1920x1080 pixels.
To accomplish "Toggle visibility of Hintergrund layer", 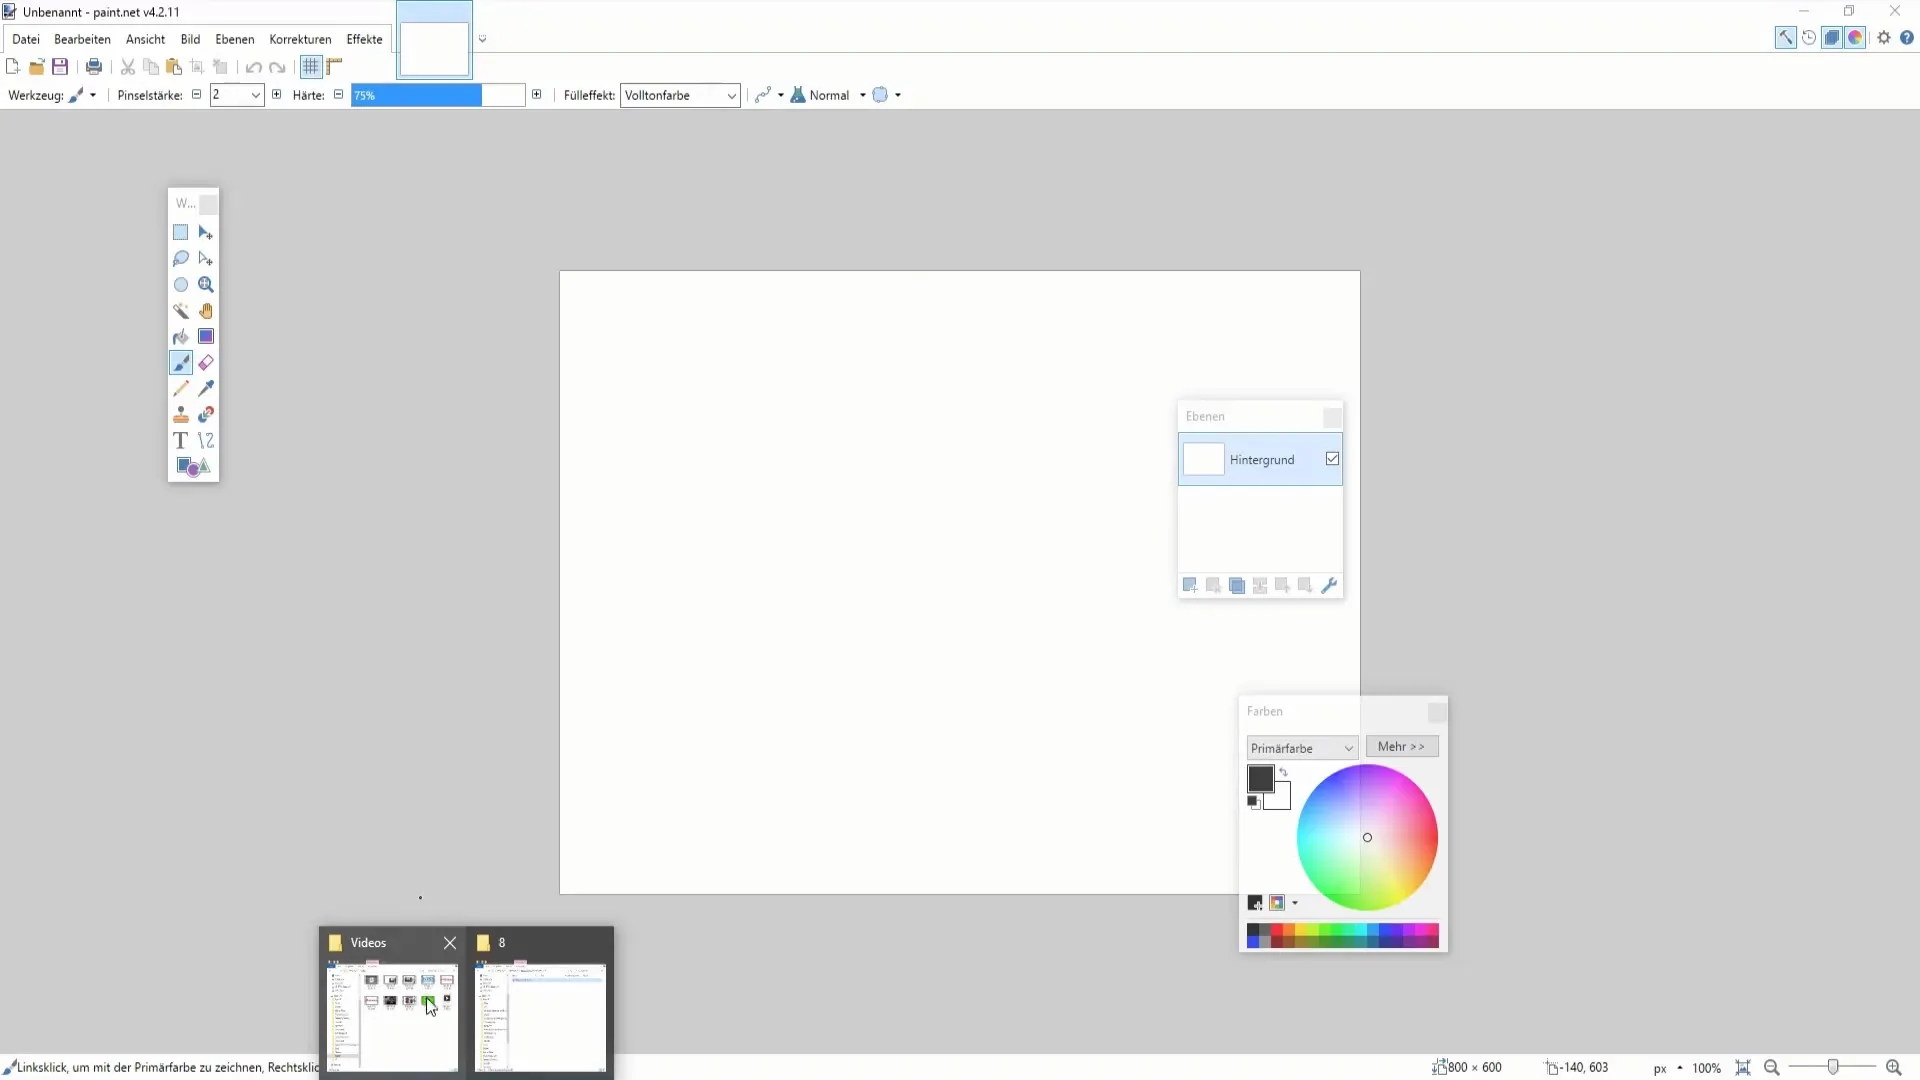I will (x=1332, y=459).
